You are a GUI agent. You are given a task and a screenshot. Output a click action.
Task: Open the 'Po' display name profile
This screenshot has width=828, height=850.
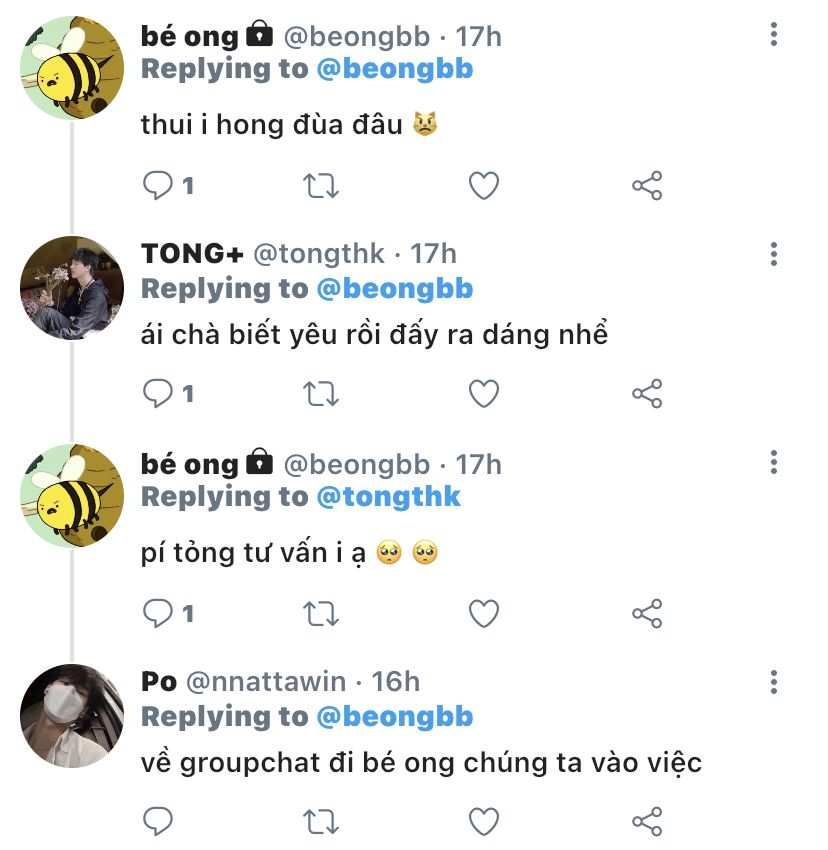[159, 682]
